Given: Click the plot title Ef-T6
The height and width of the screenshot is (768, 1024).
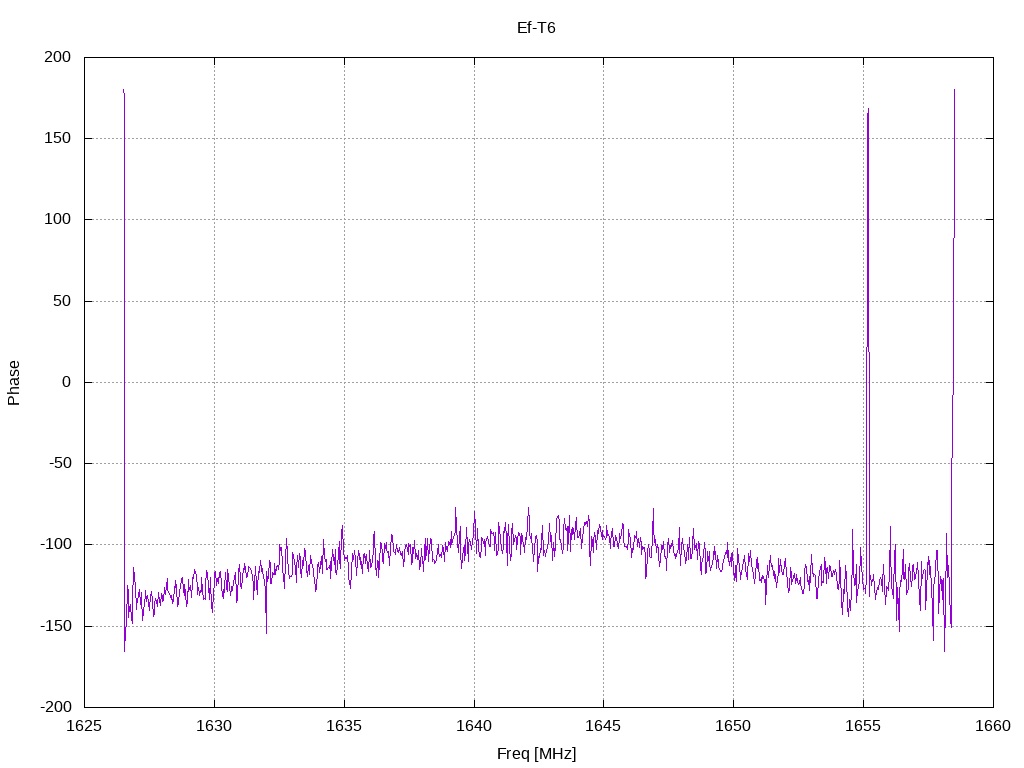Looking at the screenshot, I should (x=536, y=27).
